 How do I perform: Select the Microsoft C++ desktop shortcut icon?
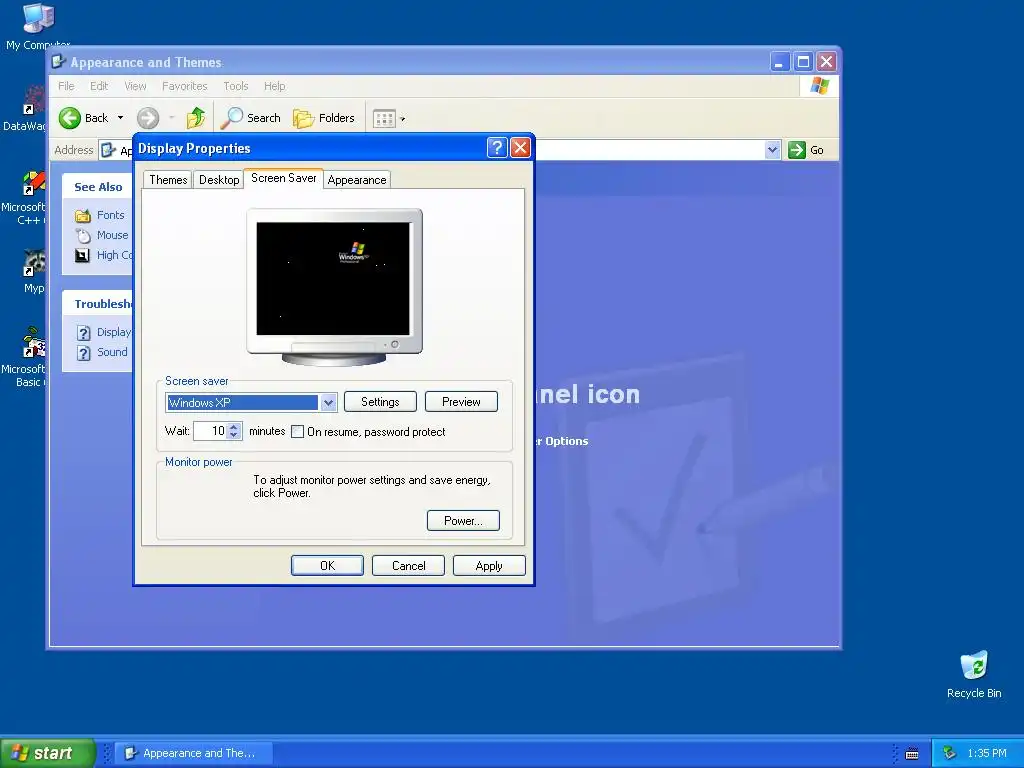[x=34, y=184]
